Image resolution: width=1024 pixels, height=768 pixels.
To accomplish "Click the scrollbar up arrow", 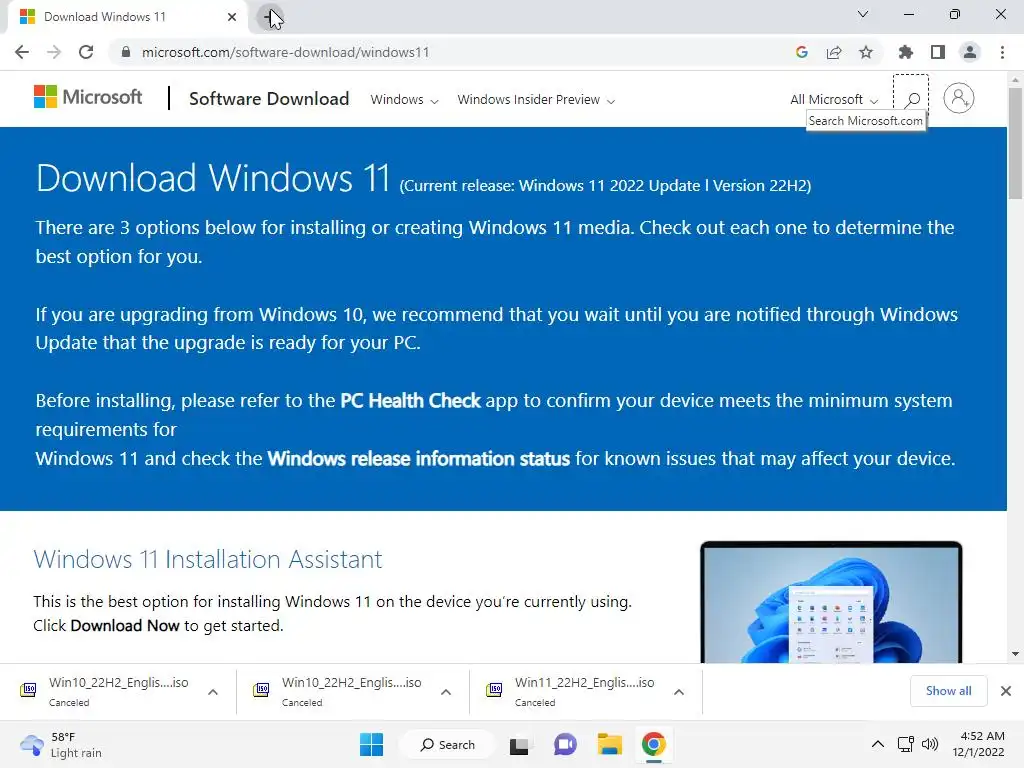I will click(1015, 80).
